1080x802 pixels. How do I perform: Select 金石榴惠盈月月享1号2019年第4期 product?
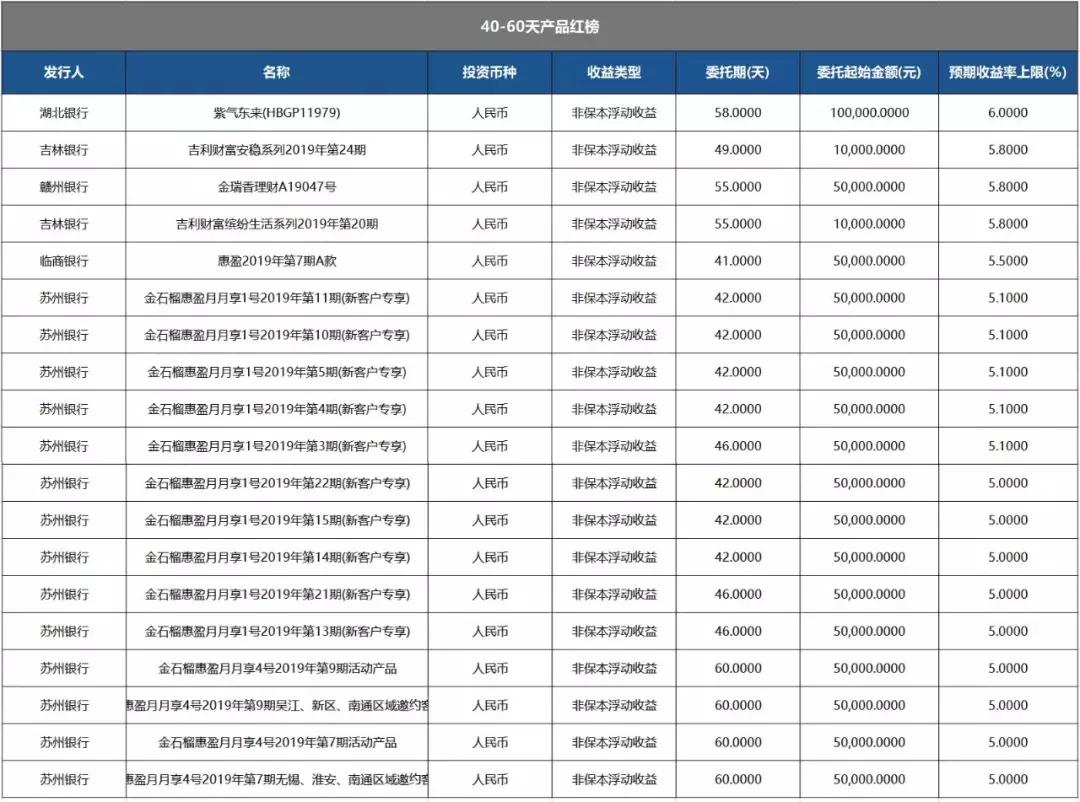[277, 409]
